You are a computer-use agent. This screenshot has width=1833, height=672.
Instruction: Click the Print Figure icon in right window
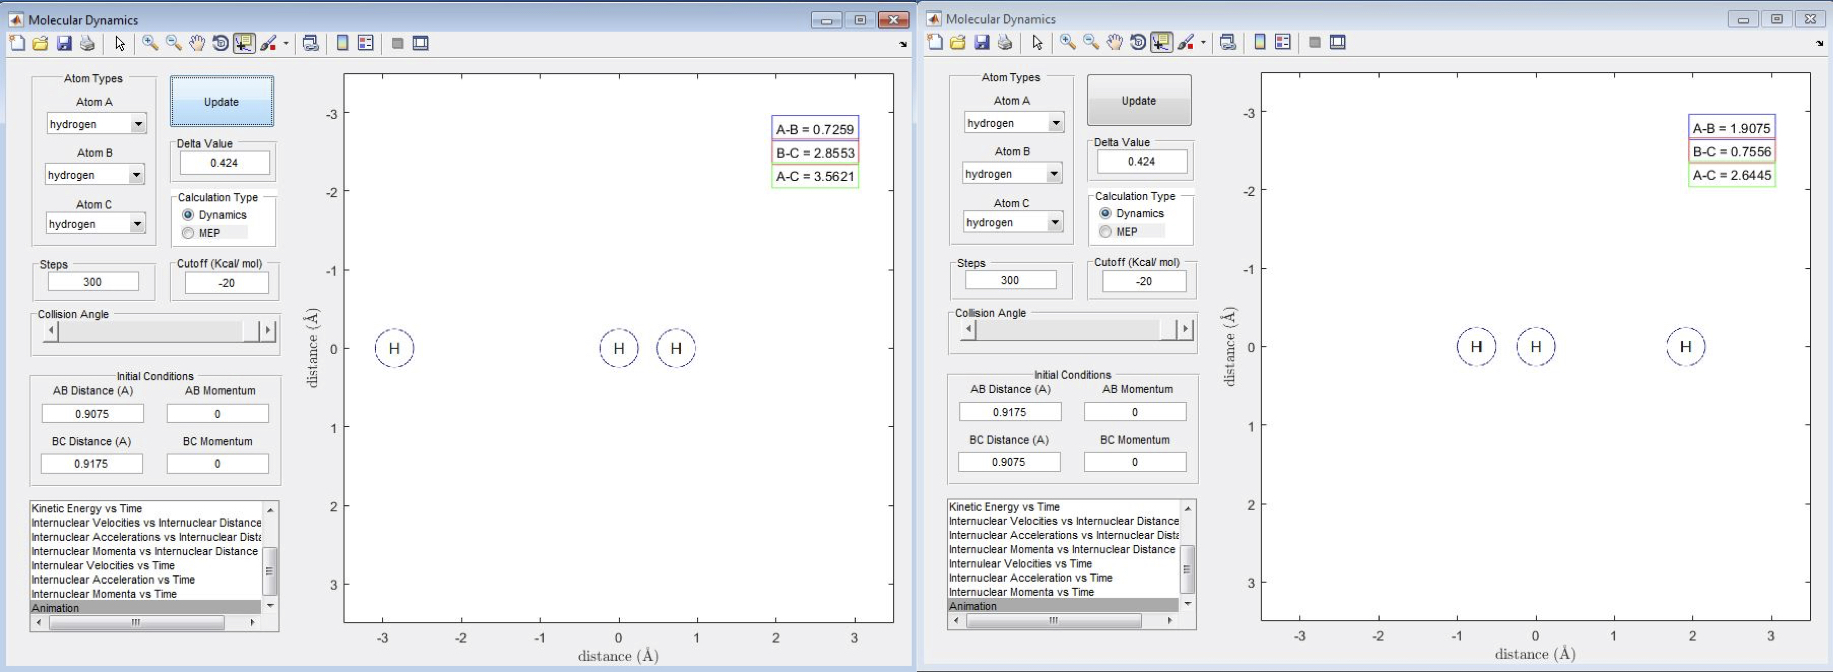[1005, 42]
